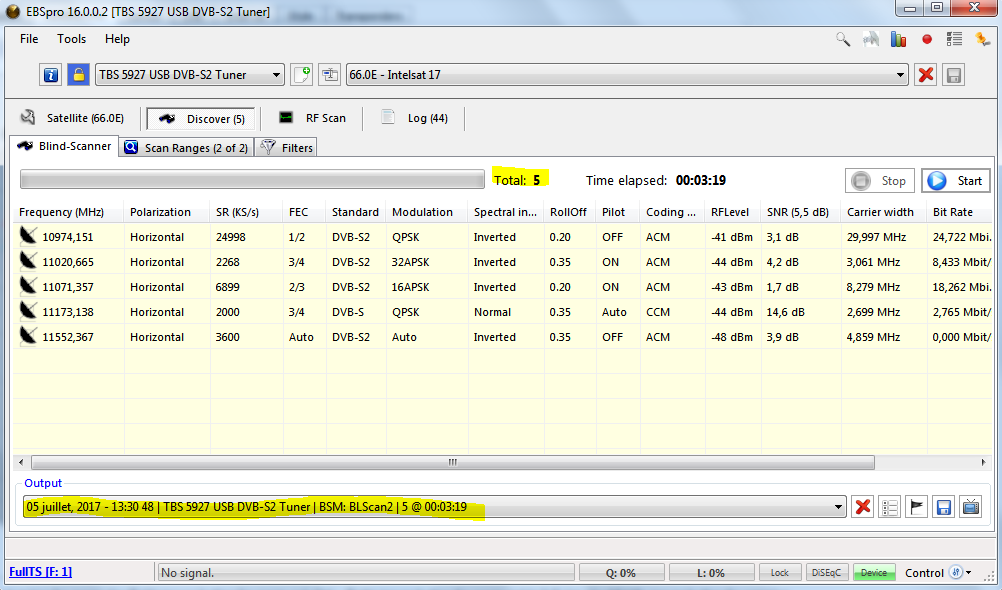This screenshot has width=1002, height=590.
Task: Click the red record dot in top toolbar
Action: pos(927,40)
